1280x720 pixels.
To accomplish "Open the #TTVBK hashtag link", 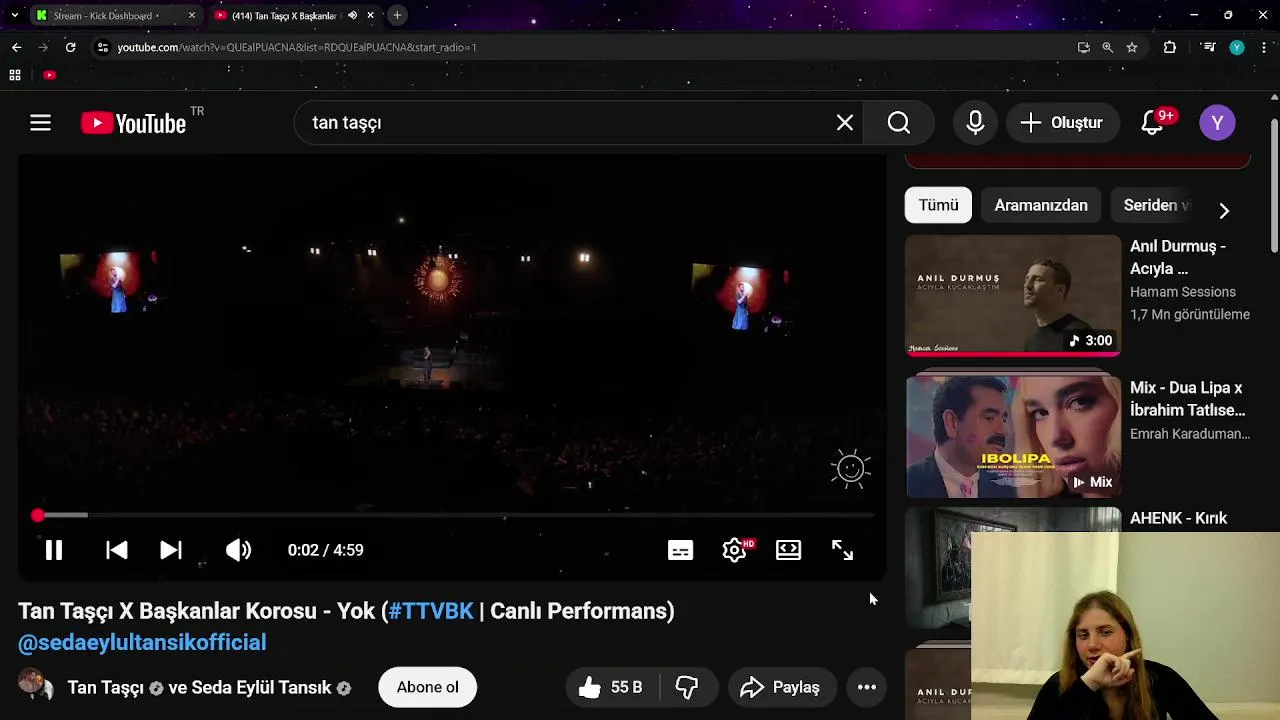I will coord(431,611).
